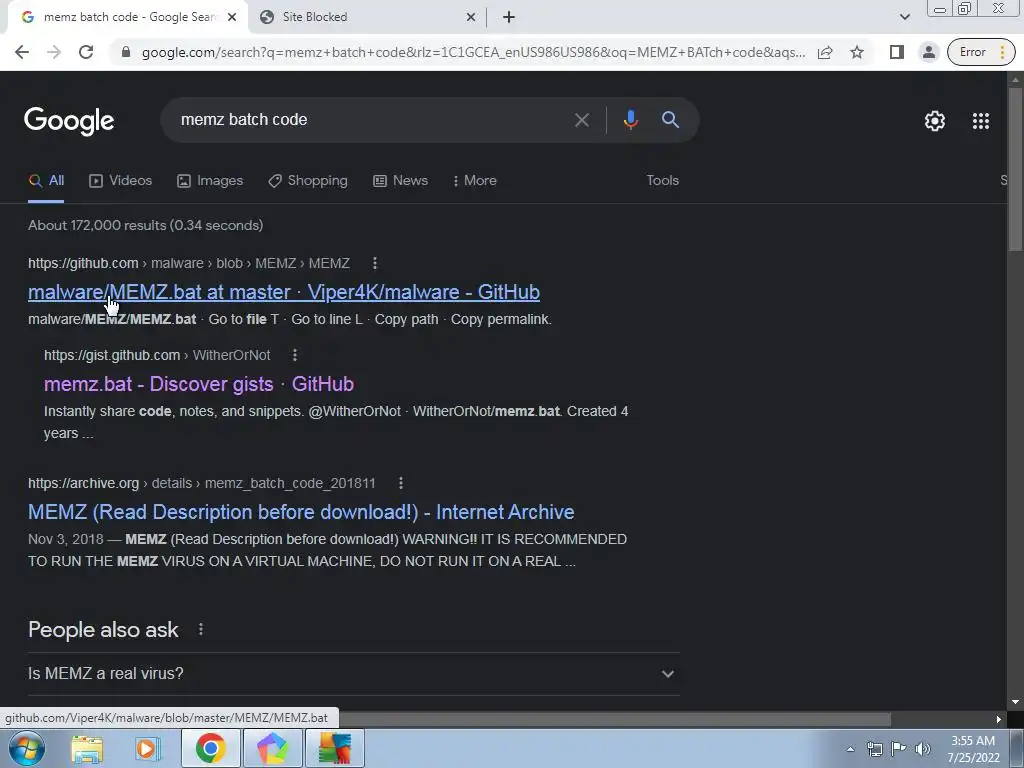Open the People also ask options menu
1024x768 pixels.
200,630
